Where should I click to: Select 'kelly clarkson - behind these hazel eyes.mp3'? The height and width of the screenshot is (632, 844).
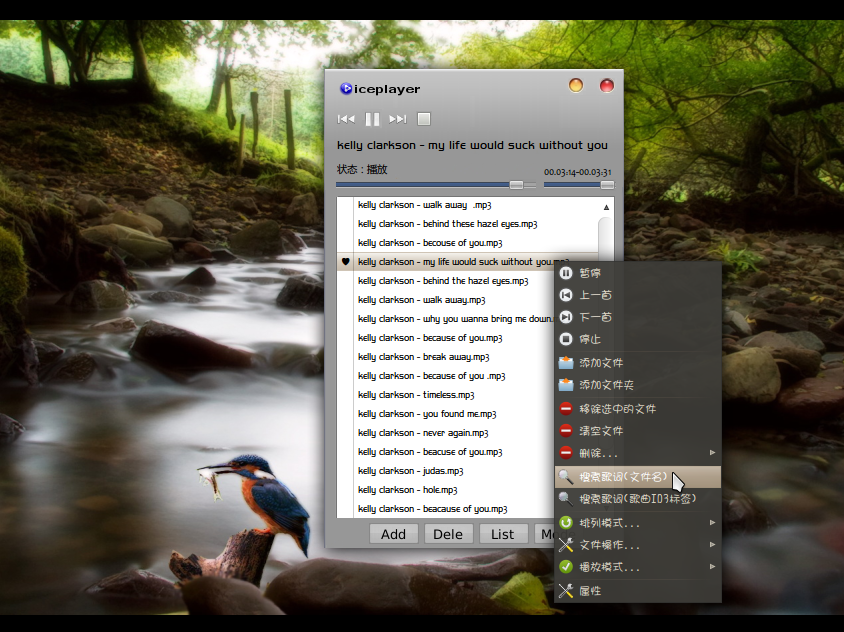(x=467, y=224)
